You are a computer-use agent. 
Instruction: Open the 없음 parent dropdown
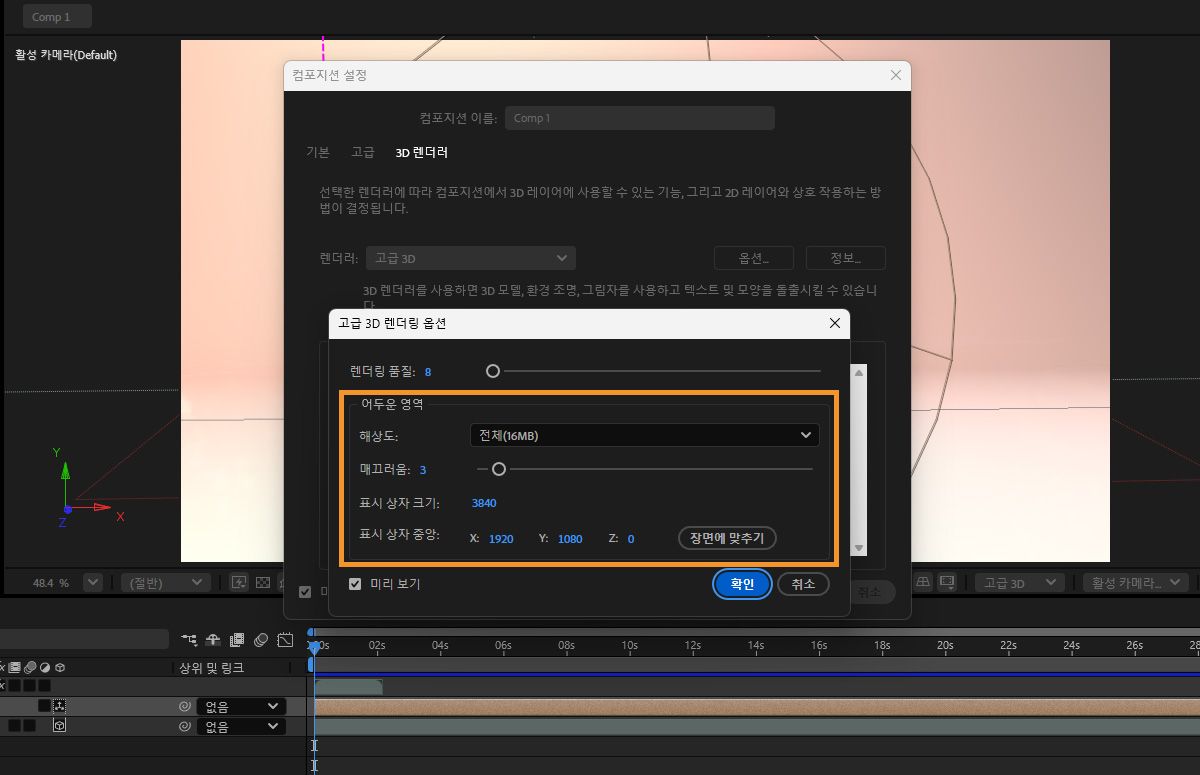pos(240,706)
